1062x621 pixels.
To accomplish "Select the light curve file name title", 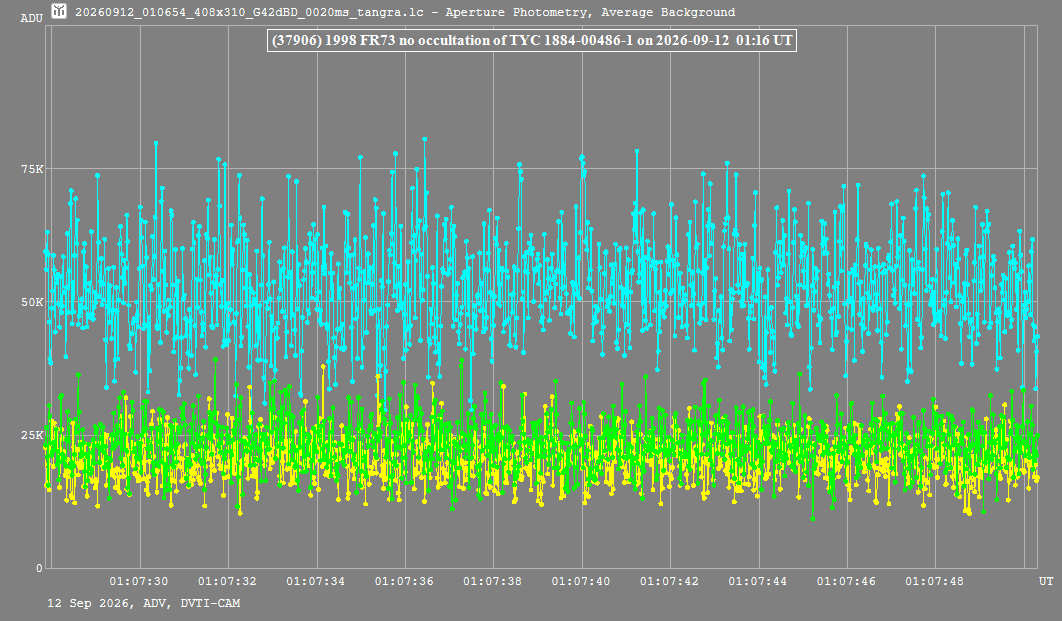I will pos(405,12).
